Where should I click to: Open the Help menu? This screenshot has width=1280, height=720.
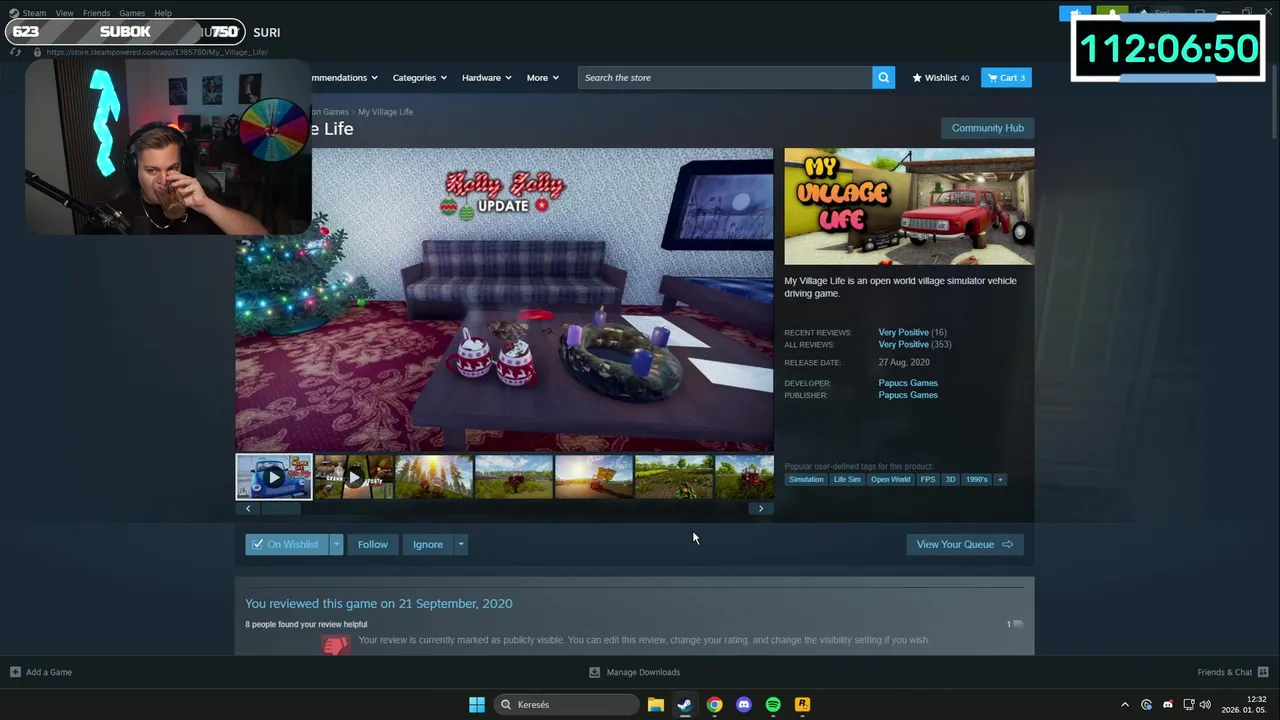pos(163,13)
